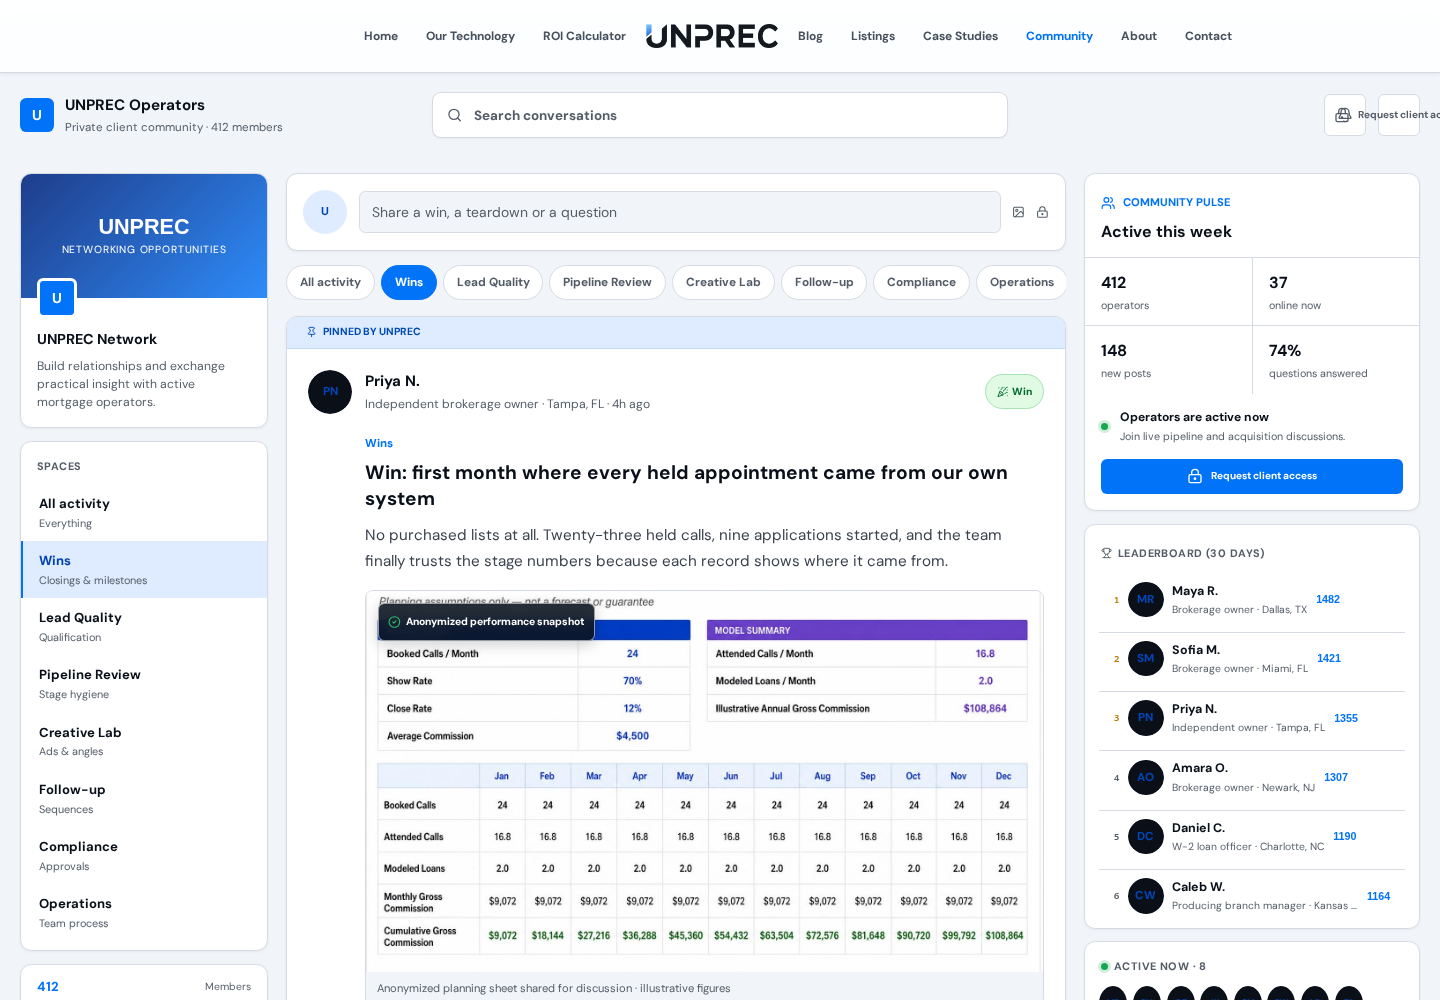Image resolution: width=1440 pixels, height=1000 pixels.
Task: Open Priya N.'s avatar on the pinned post
Action: point(330,392)
